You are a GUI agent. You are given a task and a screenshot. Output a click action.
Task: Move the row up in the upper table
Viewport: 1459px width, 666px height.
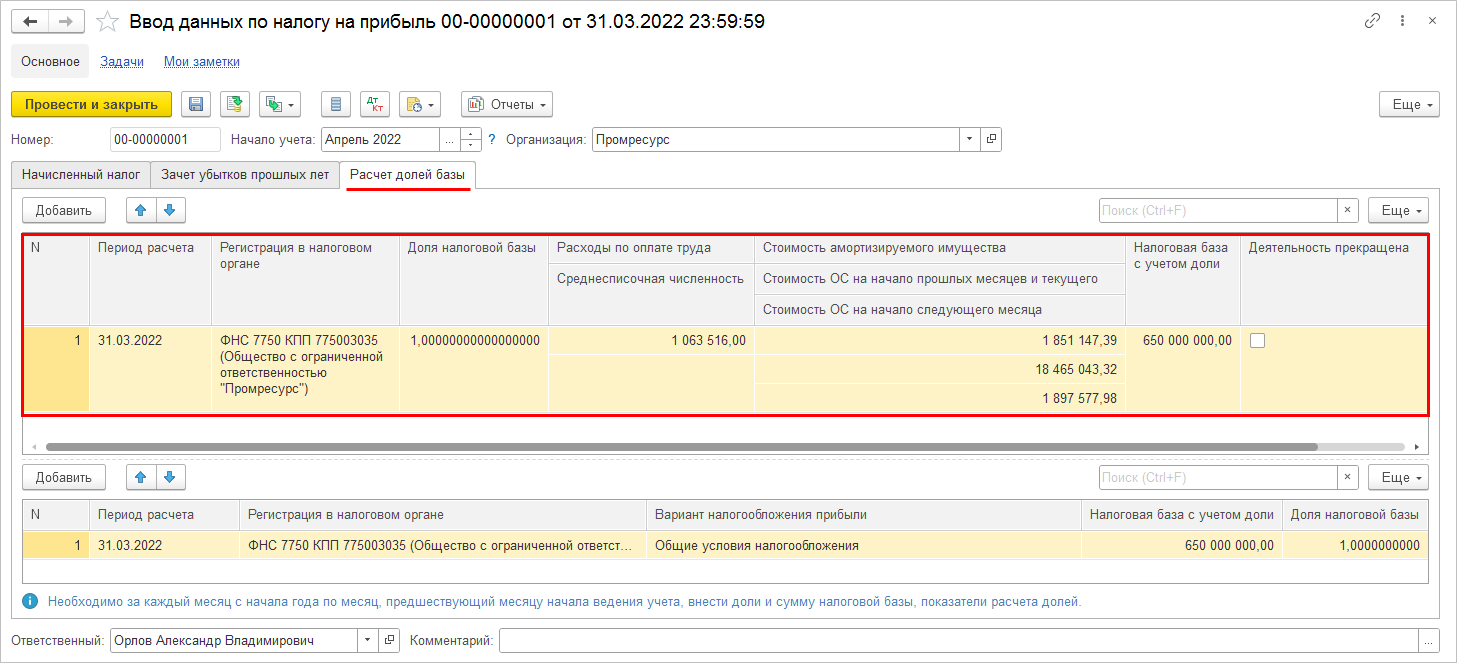coord(141,210)
